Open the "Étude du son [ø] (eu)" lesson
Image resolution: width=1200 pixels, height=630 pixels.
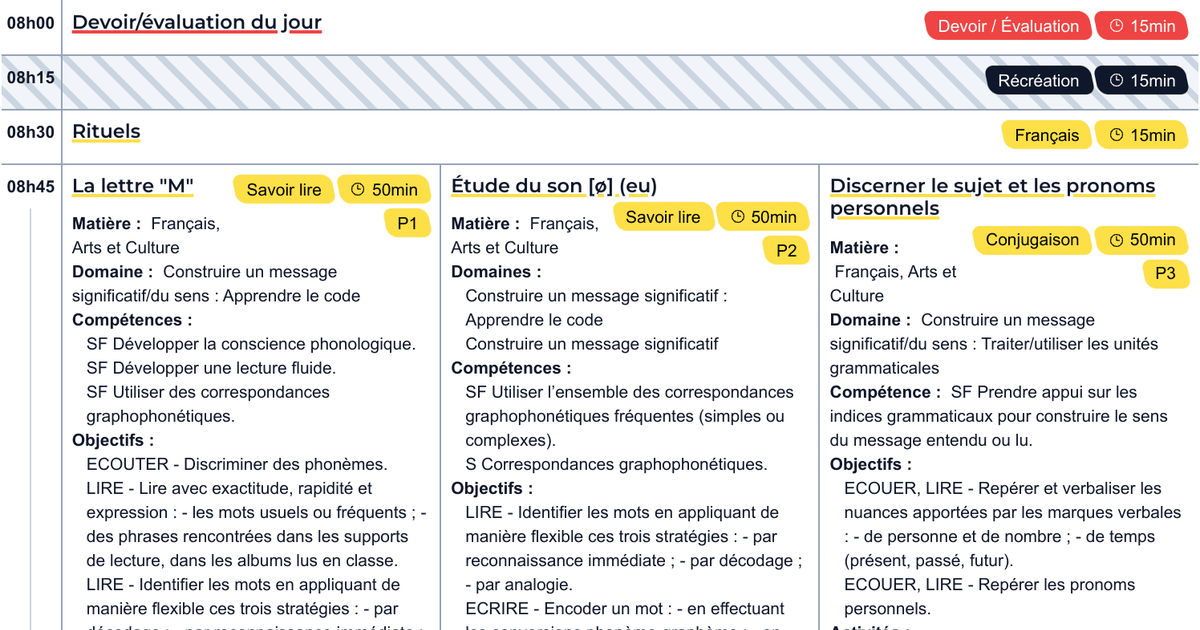click(551, 185)
